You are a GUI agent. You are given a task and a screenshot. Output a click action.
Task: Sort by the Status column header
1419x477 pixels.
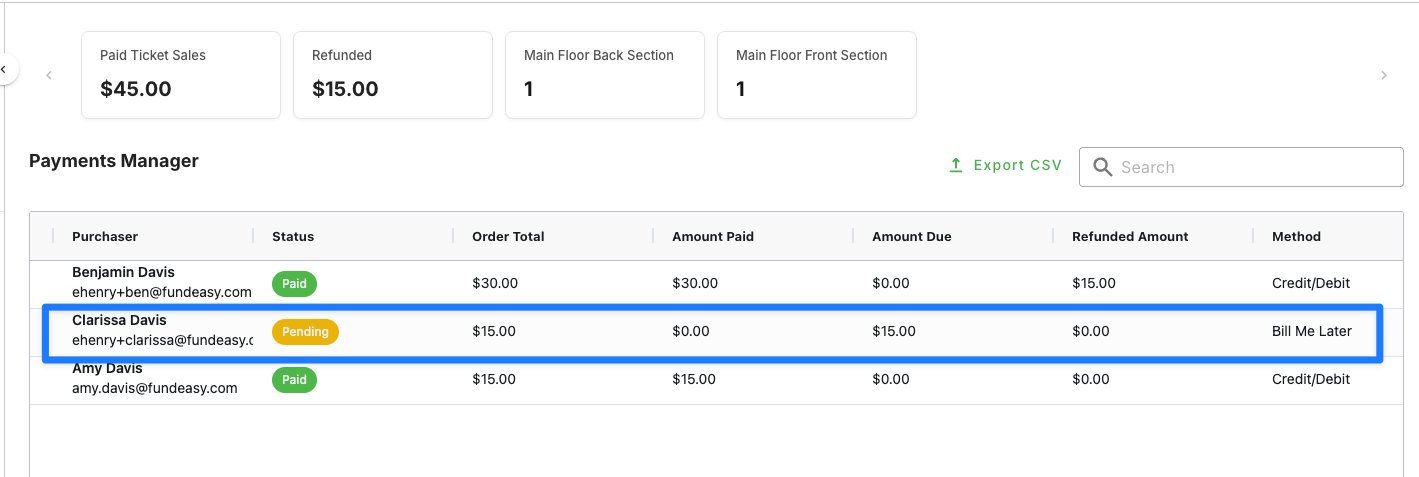point(293,237)
